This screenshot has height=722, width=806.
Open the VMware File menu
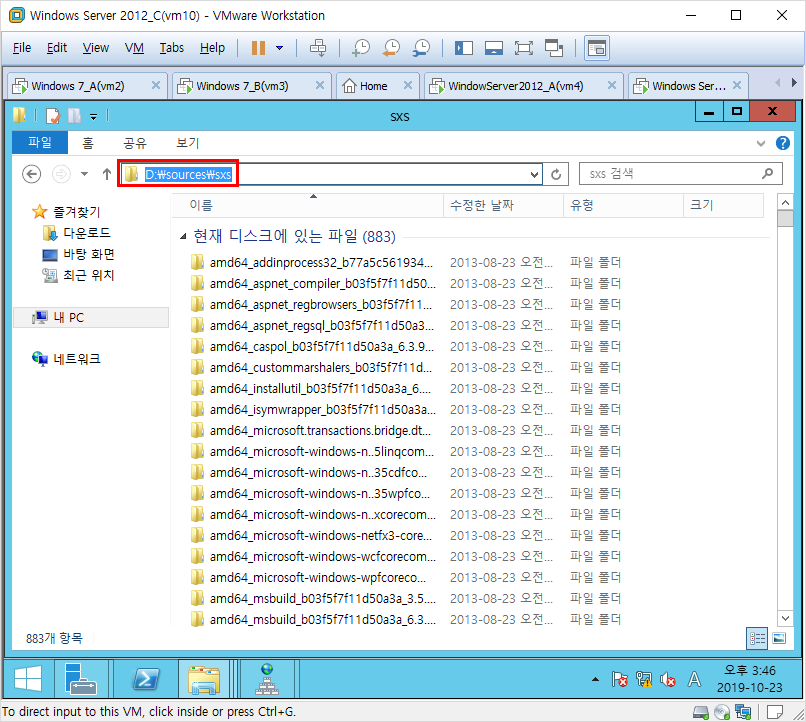point(22,48)
